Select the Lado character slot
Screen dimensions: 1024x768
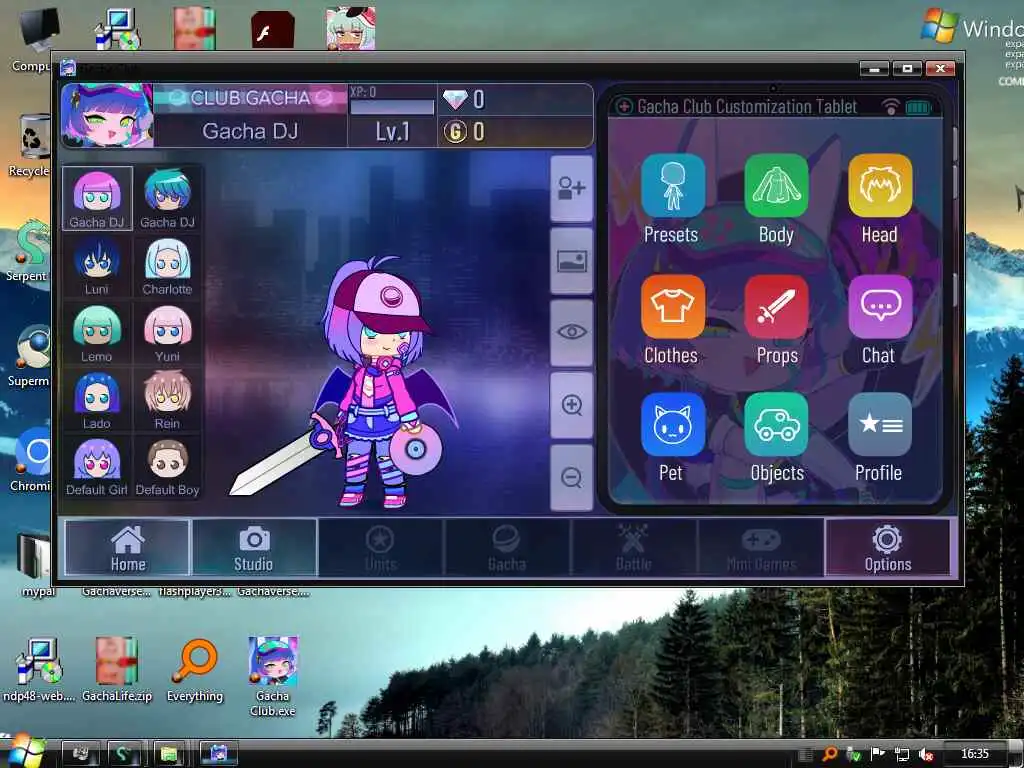point(97,400)
